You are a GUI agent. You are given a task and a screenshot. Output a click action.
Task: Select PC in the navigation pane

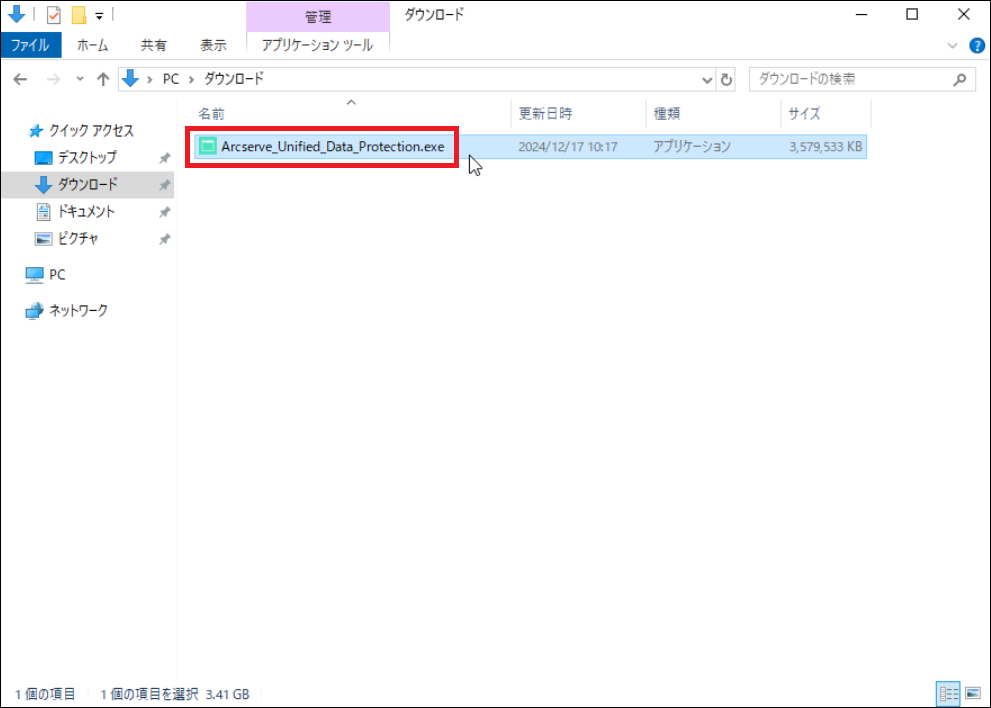57,275
